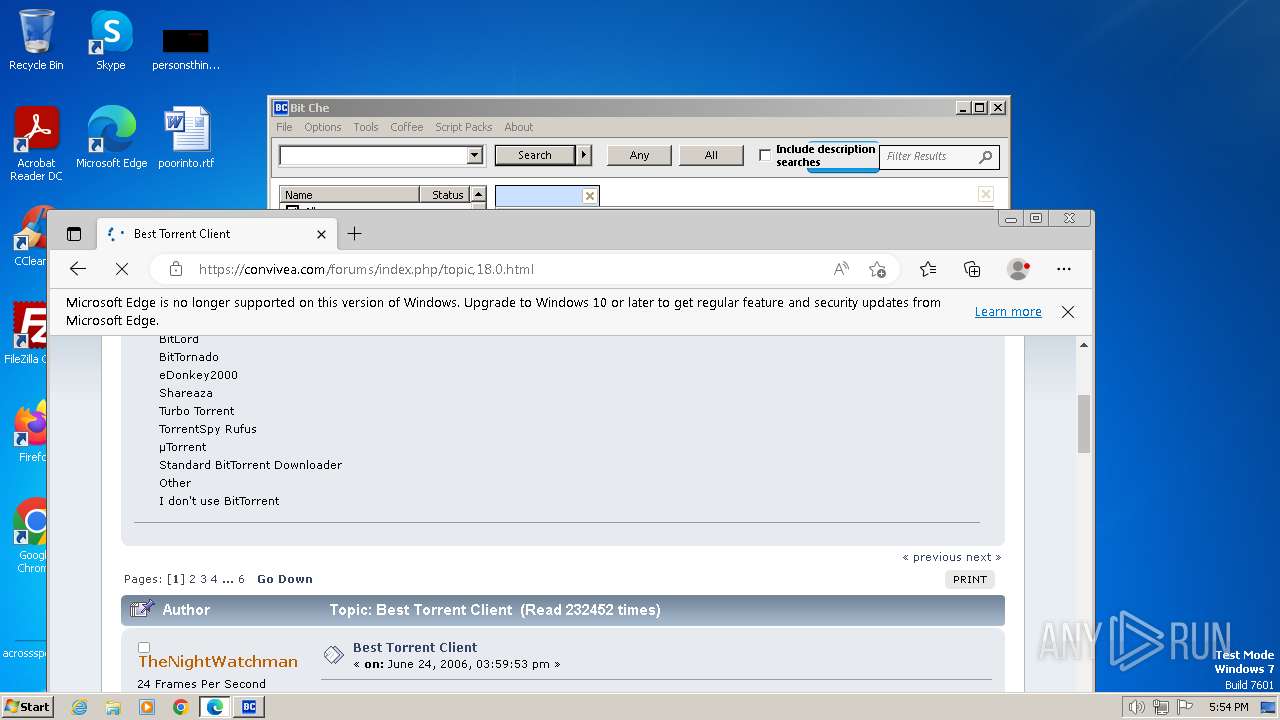Open Edge tab actions menu icon

(74, 234)
